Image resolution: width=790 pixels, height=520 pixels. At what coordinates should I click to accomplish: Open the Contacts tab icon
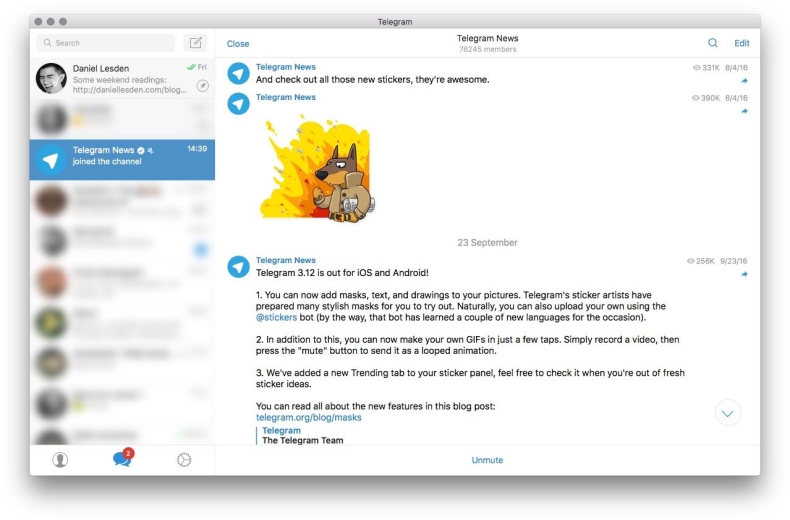[x=60, y=460]
